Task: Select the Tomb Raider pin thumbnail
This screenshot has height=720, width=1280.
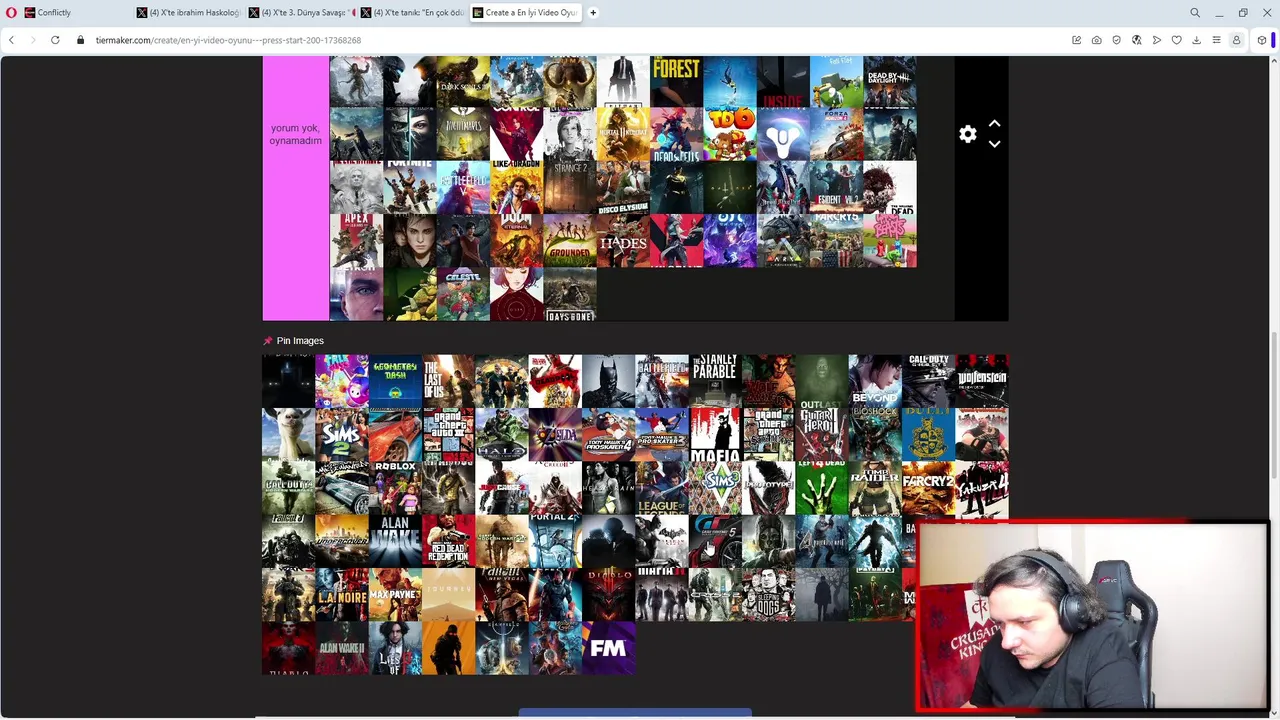Action: click(x=875, y=488)
